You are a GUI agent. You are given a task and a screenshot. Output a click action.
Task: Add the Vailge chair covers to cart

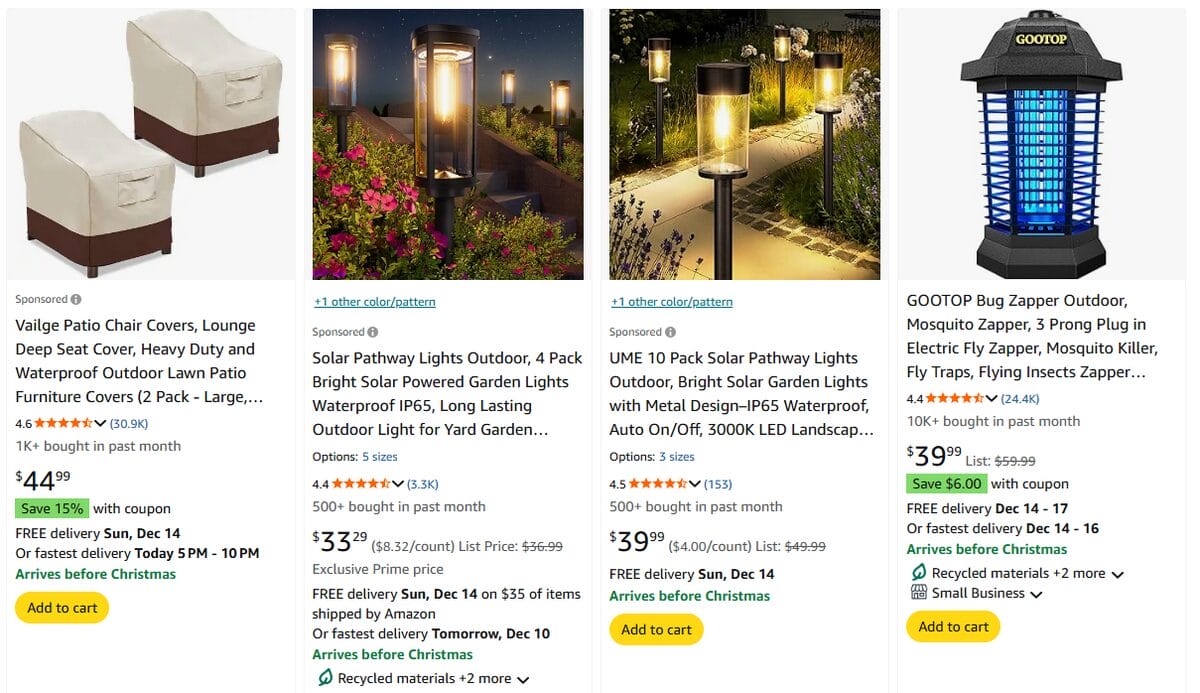click(x=61, y=607)
